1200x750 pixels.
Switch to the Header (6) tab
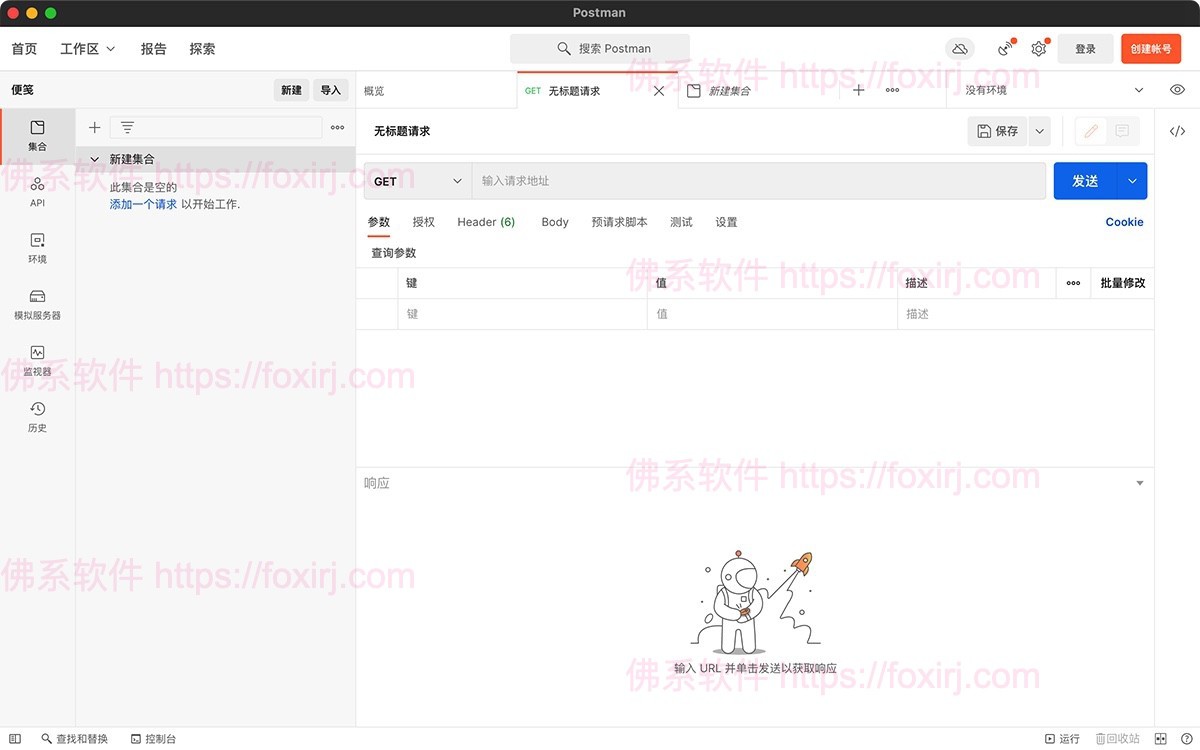coord(486,222)
